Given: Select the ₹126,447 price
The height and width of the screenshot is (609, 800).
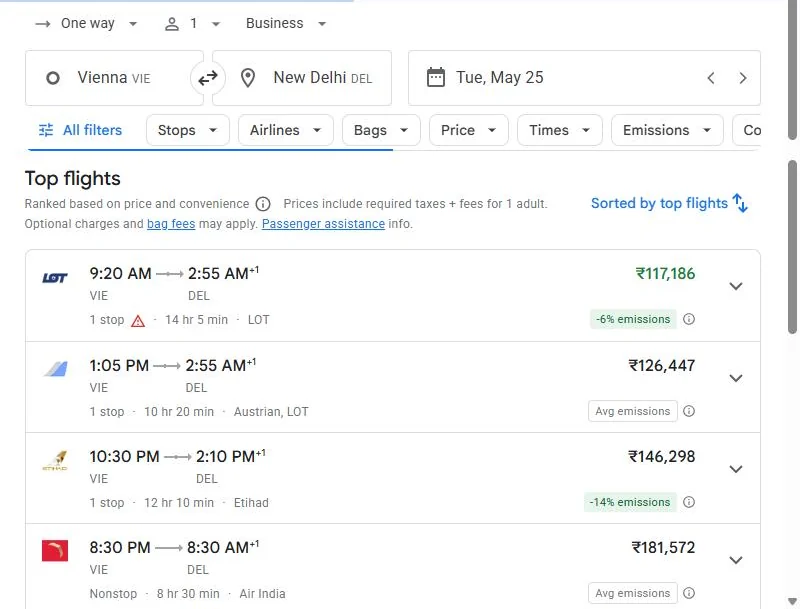Looking at the screenshot, I should pos(662,366).
